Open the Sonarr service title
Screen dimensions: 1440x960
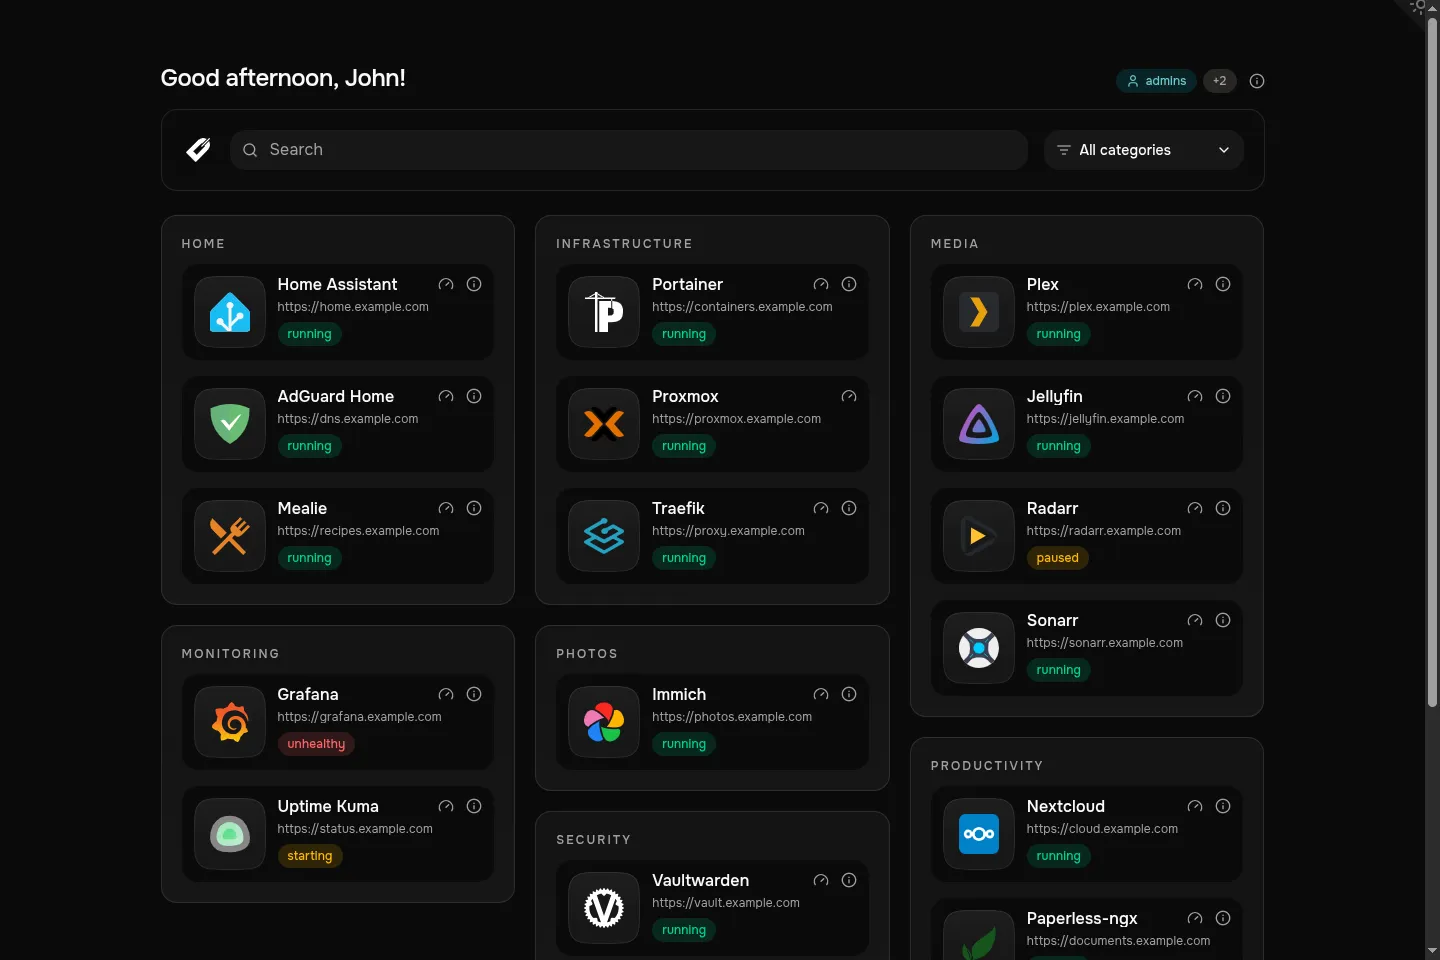1052,620
